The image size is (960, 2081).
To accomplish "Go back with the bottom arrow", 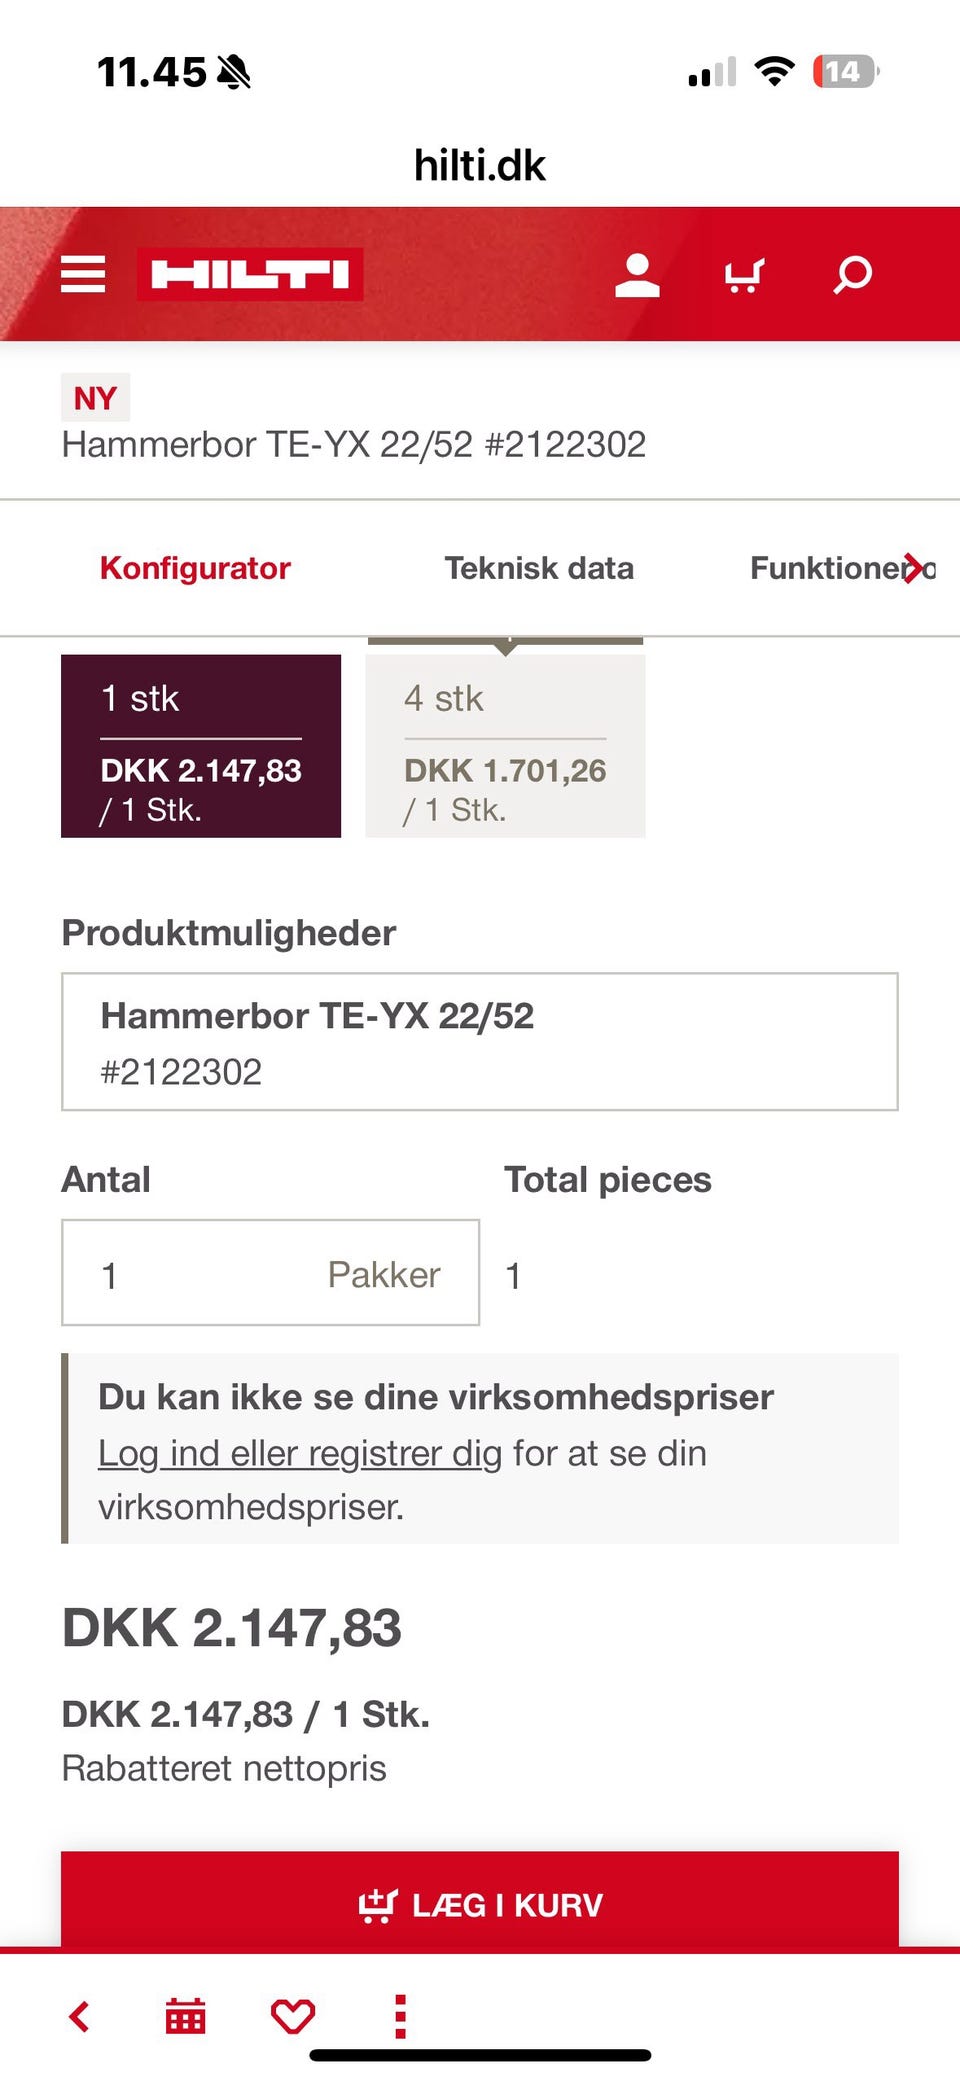I will [x=80, y=2016].
